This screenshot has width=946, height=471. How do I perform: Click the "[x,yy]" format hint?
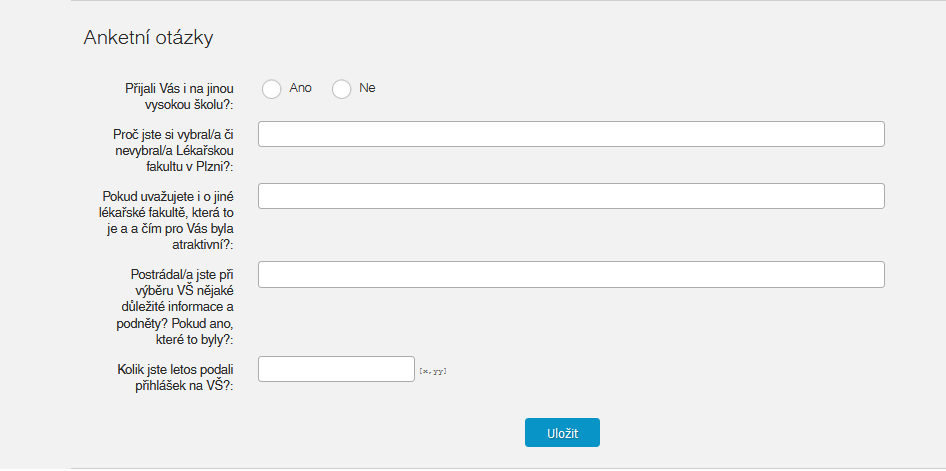pos(432,372)
